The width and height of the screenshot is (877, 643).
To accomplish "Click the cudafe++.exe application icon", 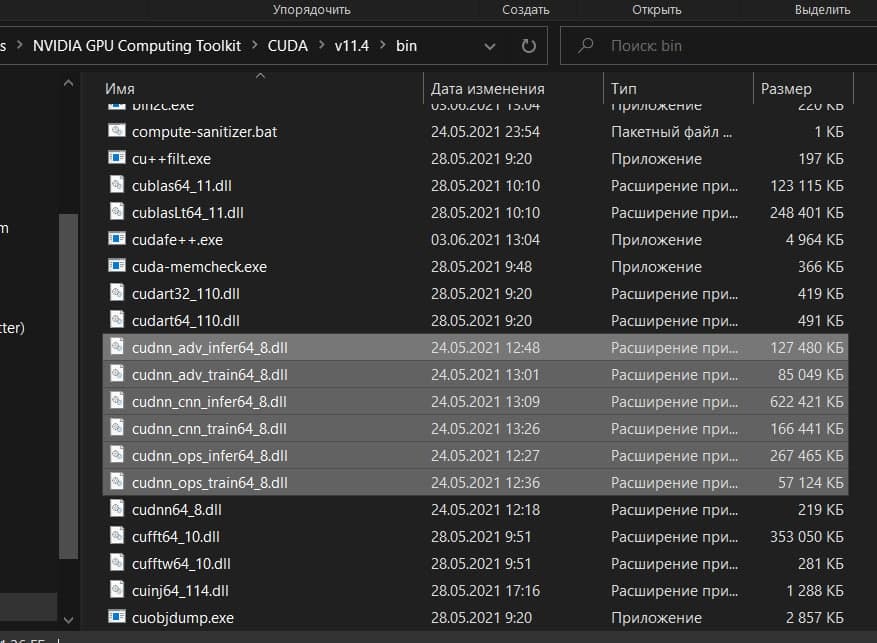I will coord(117,240).
